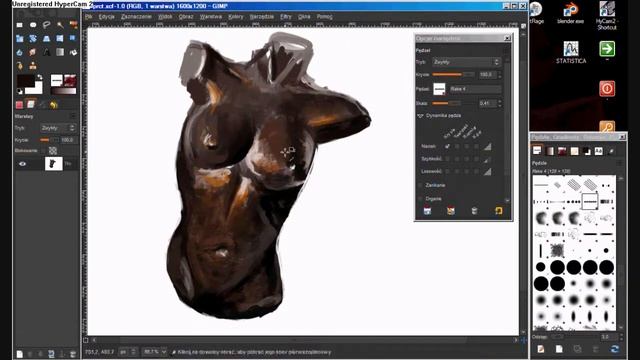Screen dimensions: 640x360
Task: Open units dropdown in status bar
Action: point(127,352)
